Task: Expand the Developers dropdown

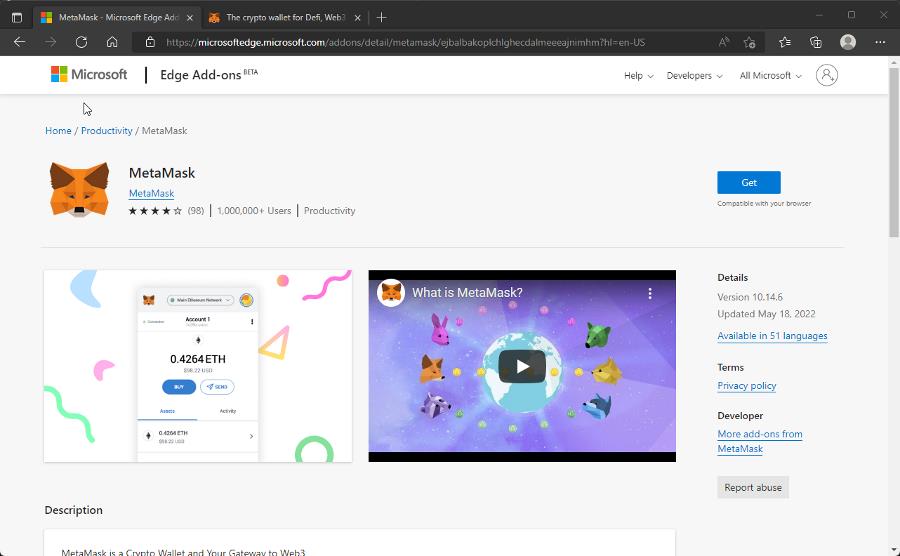Action: click(x=694, y=76)
